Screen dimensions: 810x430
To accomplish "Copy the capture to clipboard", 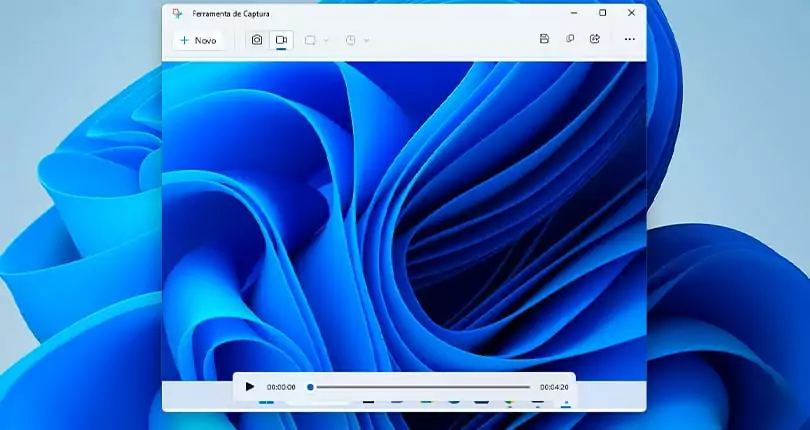I will [570, 39].
